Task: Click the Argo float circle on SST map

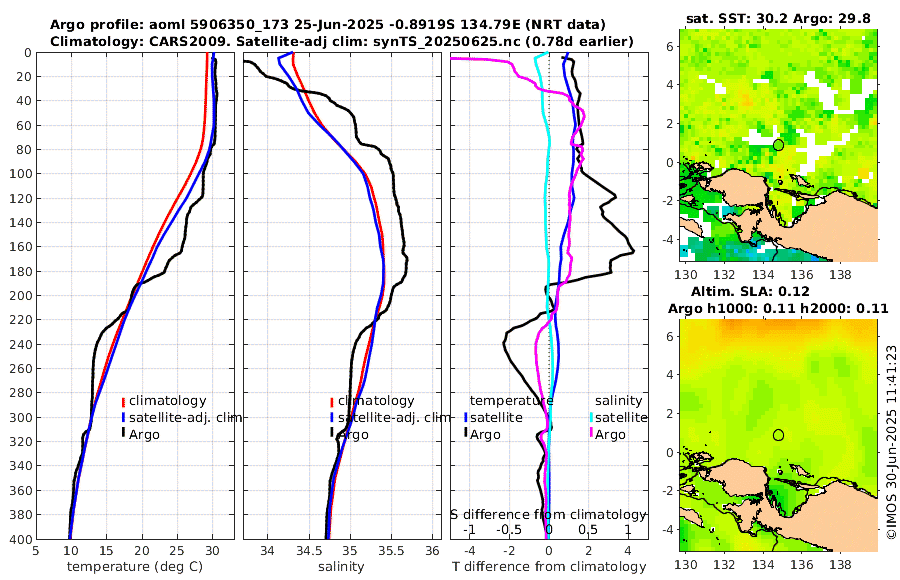Action: pos(778,145)
